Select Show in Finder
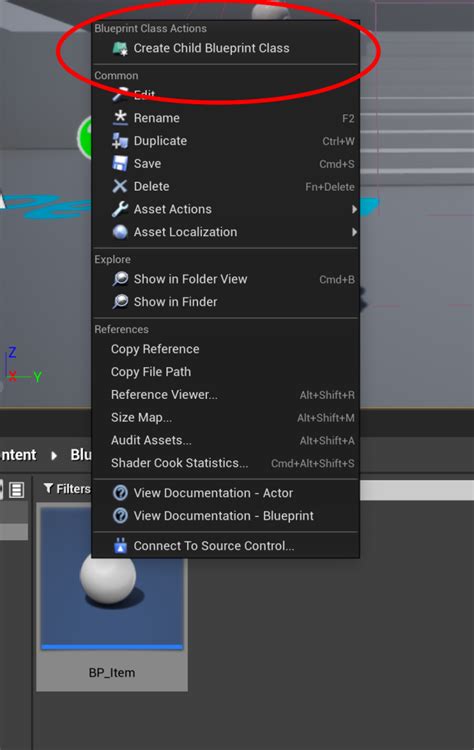This screenshot has width=474, height=750. [226, 302]
